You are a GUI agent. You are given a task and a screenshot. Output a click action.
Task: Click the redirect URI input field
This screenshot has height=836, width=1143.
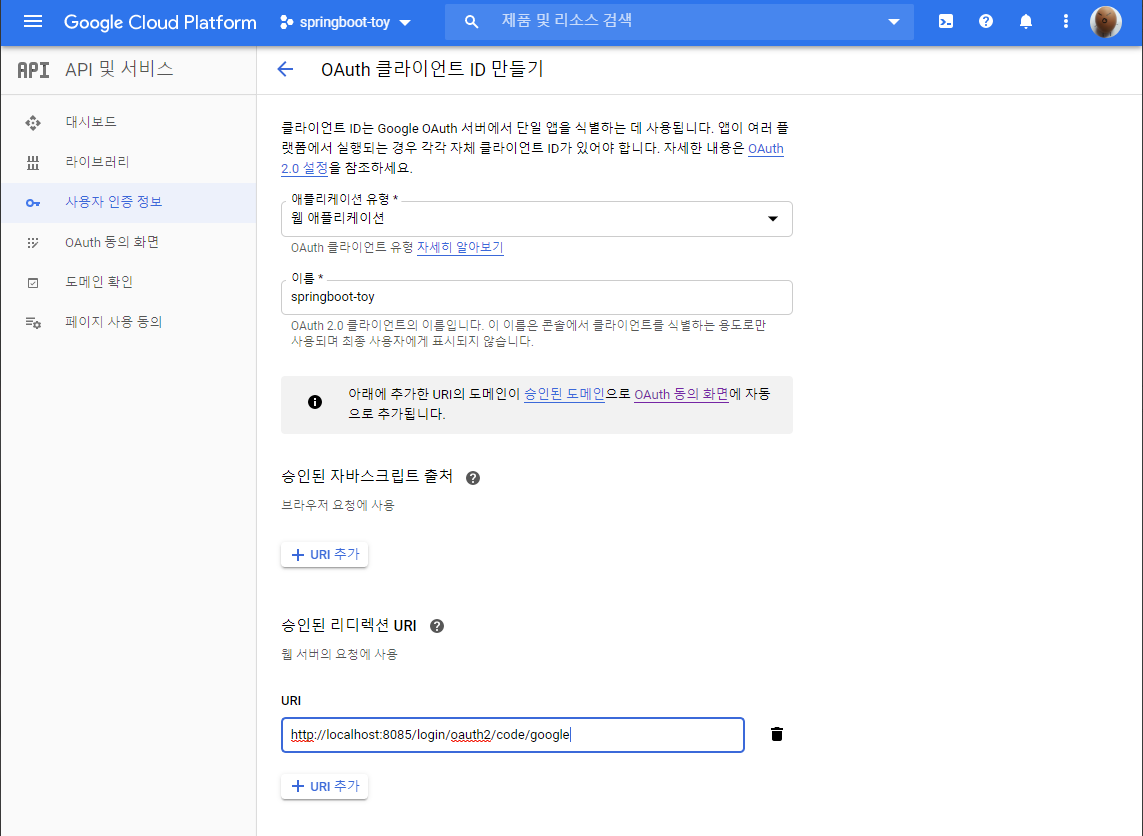(x=512, y=735)
